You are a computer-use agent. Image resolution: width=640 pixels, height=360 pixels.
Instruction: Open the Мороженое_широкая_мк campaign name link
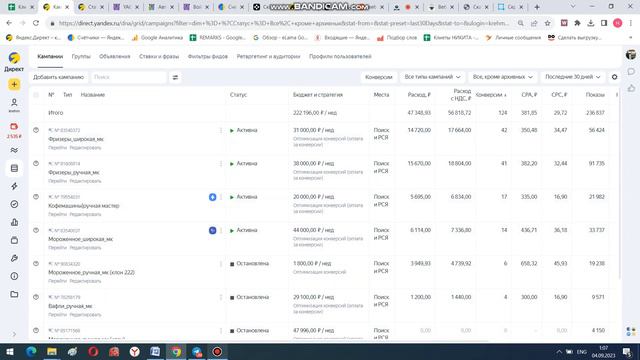[x=80, y=239]
